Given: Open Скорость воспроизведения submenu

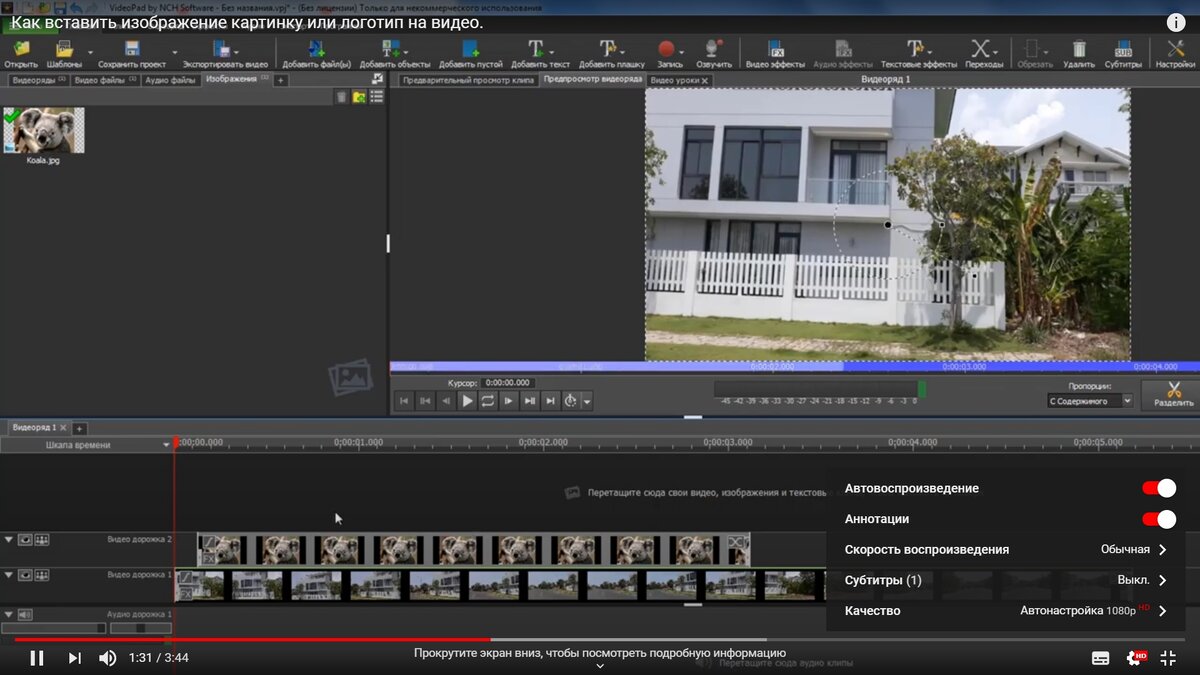Looking at the screenshot, I should coord(1006,550).
